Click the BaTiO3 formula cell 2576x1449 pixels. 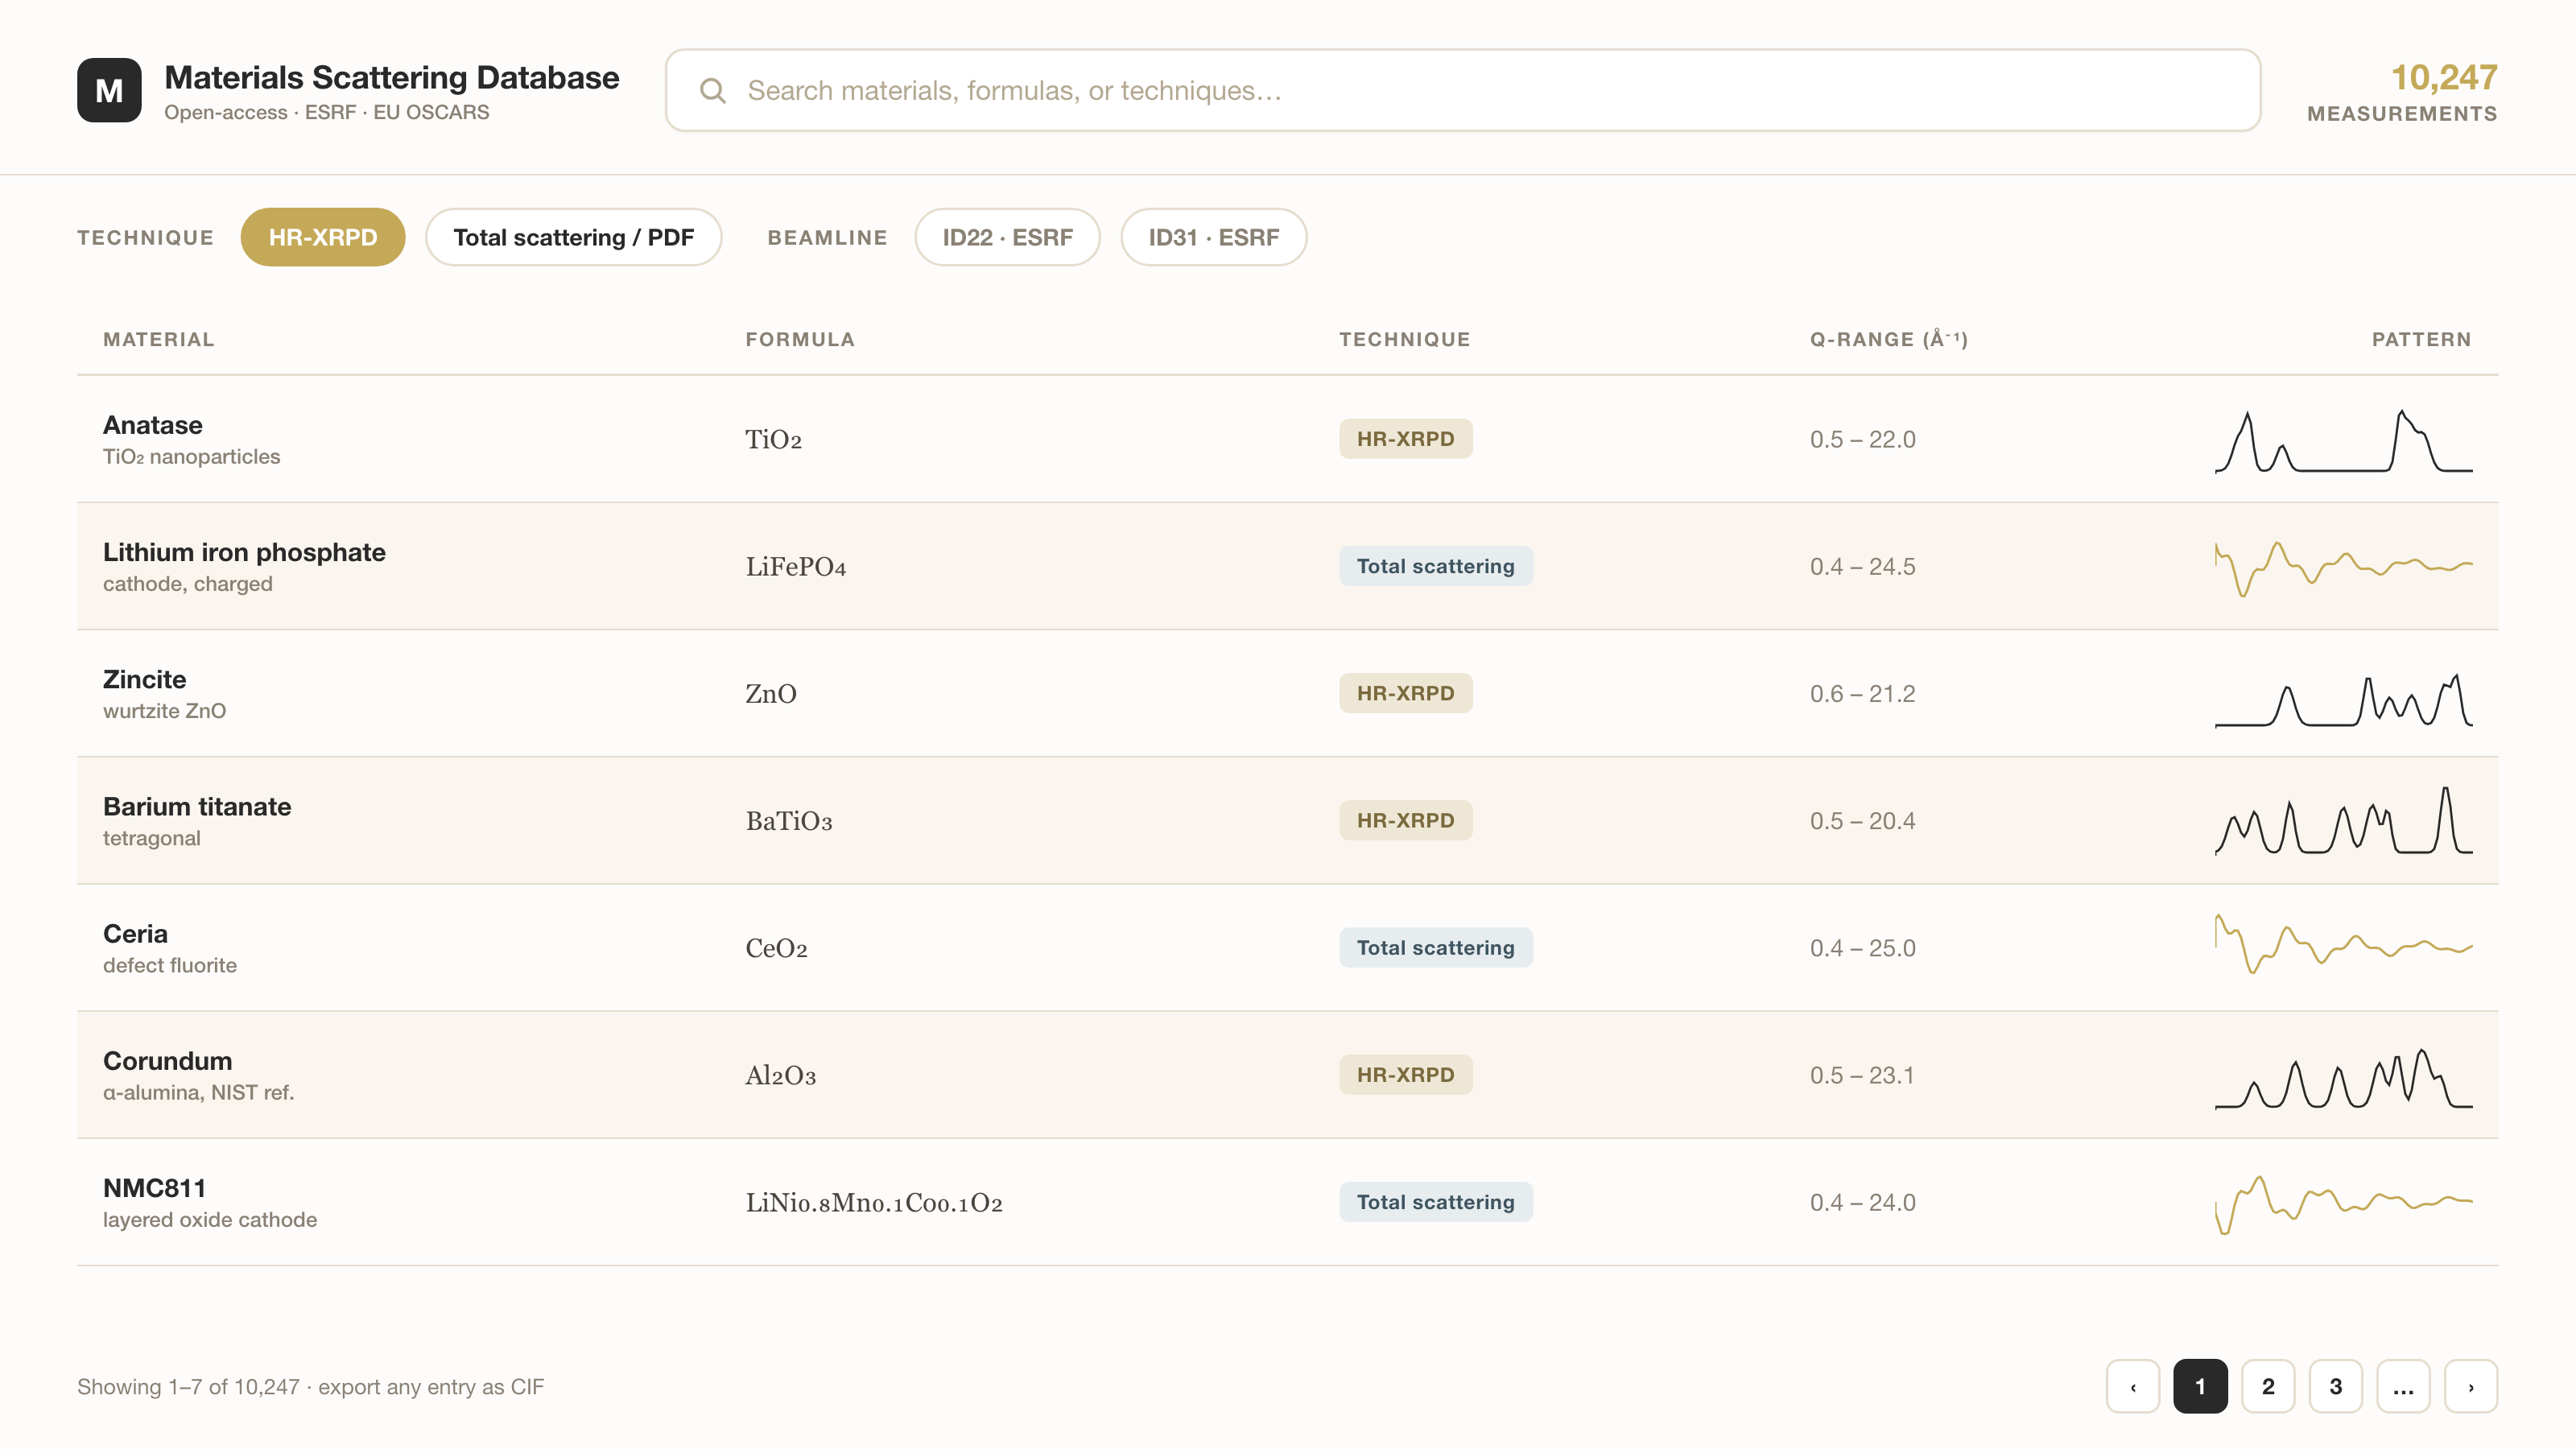[x=788, y=821]
